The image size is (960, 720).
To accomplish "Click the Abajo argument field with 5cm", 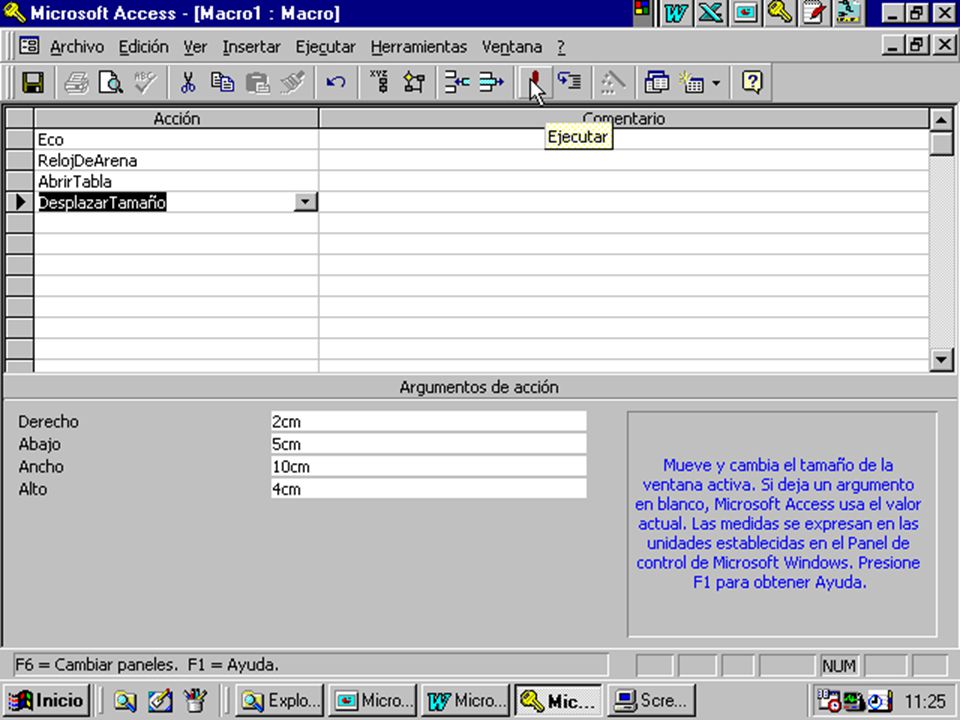I will pyautogui.click(x=429, y=444).
